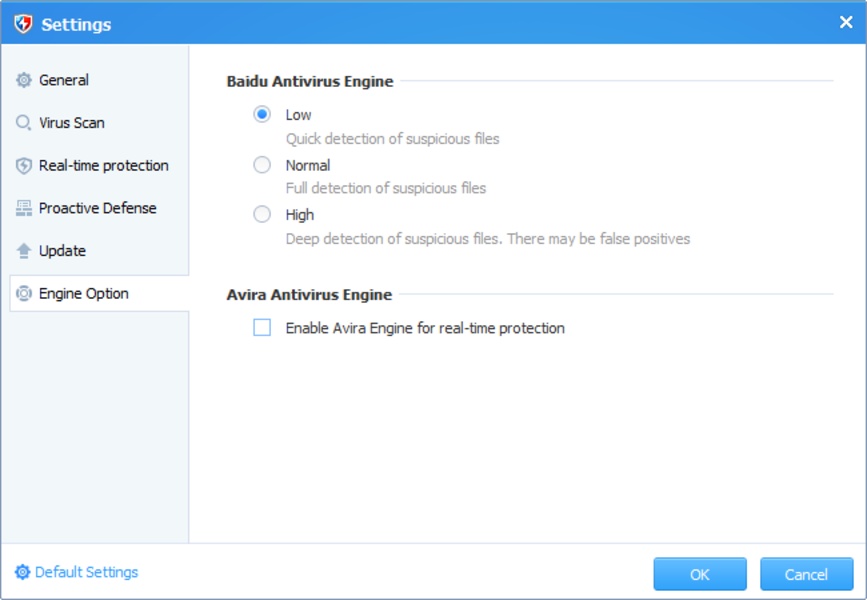Screen dimensions: 867x600
Task: Click the Real-time protection shield icon
Action: point(24,166)
